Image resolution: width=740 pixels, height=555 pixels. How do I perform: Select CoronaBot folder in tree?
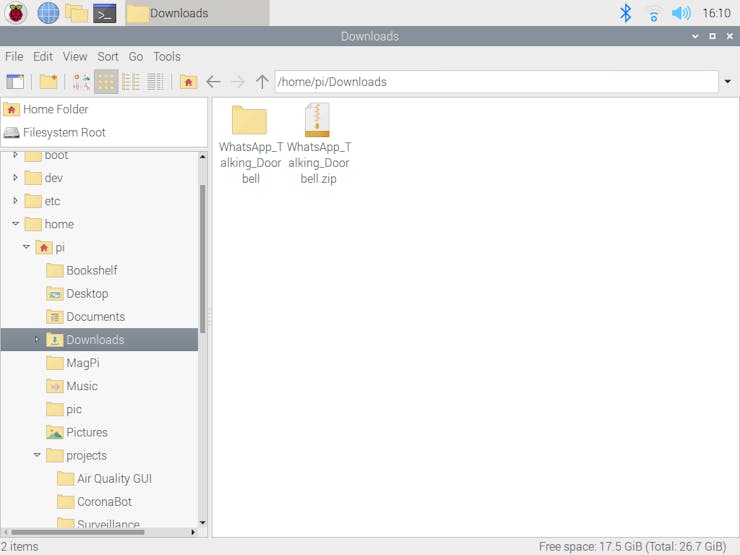click(x=99, y=502)
